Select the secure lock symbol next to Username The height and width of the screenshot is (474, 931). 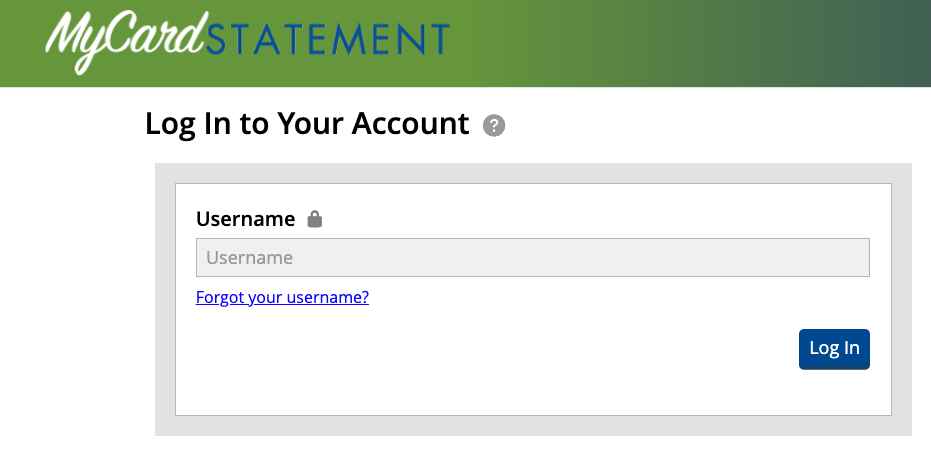tap(314, 219)
